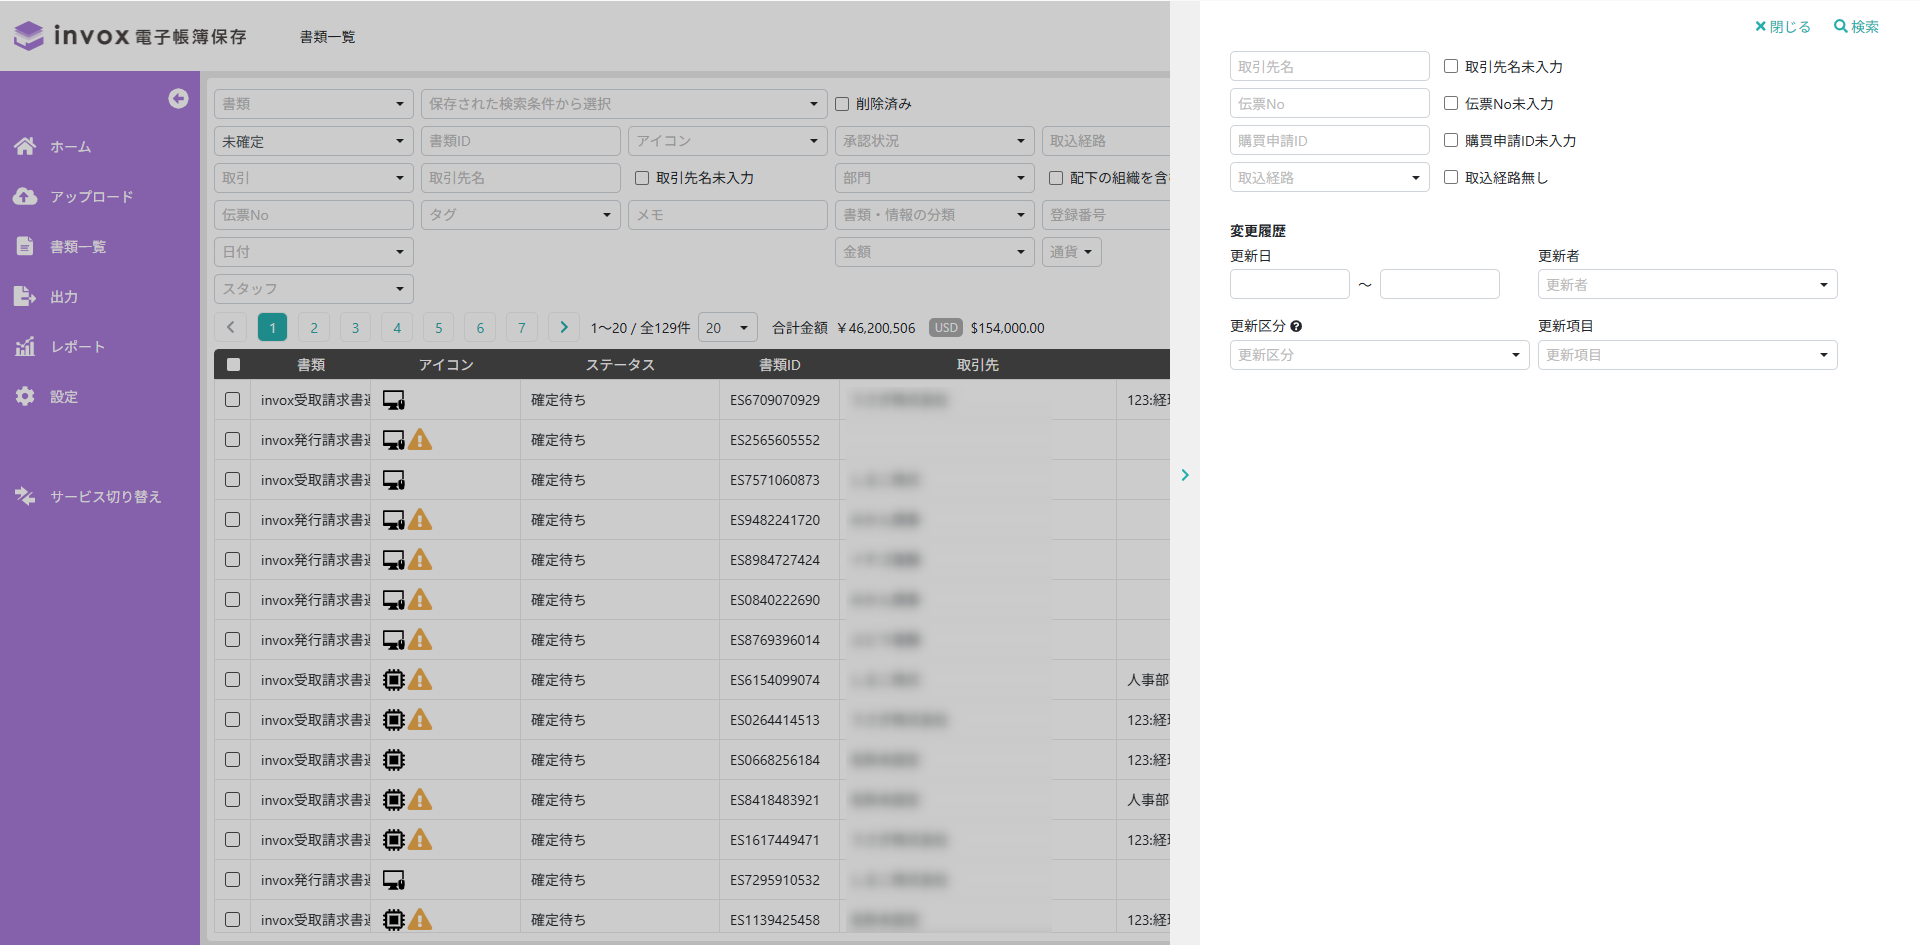Click the monitor icon on row ES6709070929
Viewport: 1920px width, 945px height.
394,400
